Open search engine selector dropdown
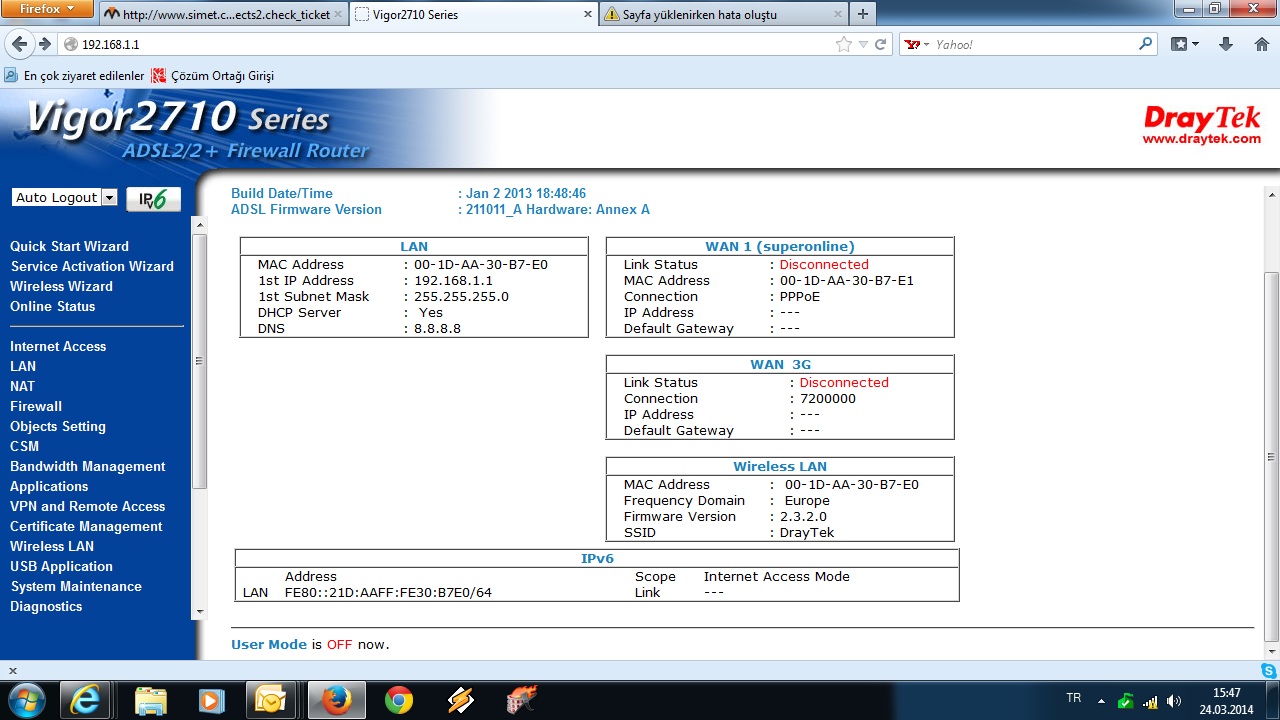This screenshot has width=1280, height=720. pyautogui.click(x=917, y=44)
